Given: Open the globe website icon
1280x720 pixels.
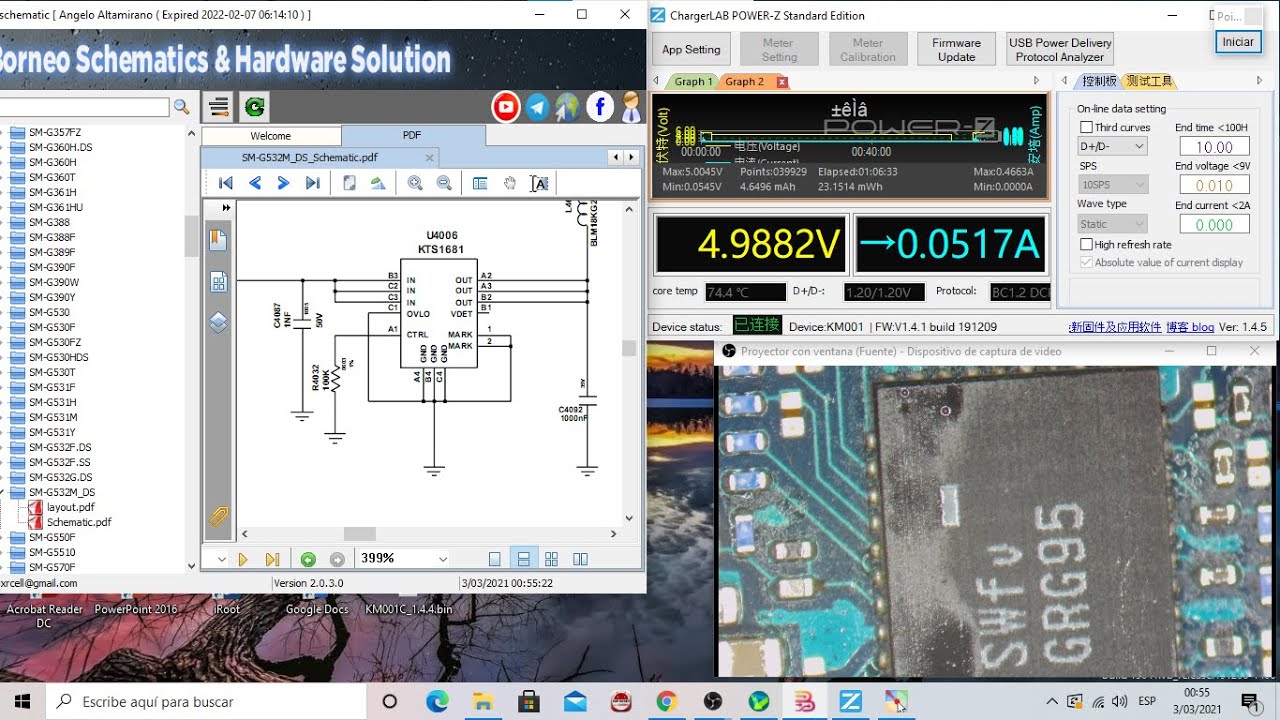Looking at the screenshot, I should tap(567, 107).
